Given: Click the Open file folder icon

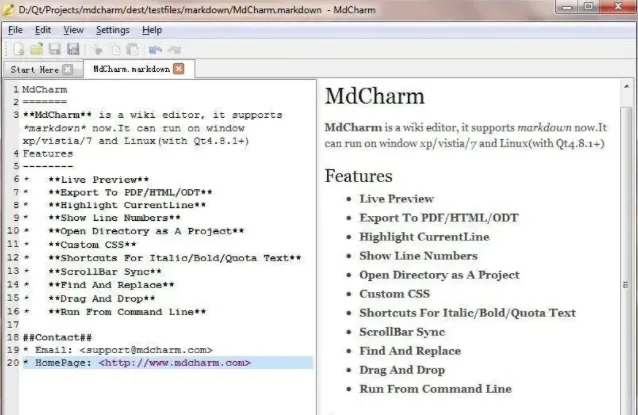Looking at the screenshot, I should coord(37,49).
